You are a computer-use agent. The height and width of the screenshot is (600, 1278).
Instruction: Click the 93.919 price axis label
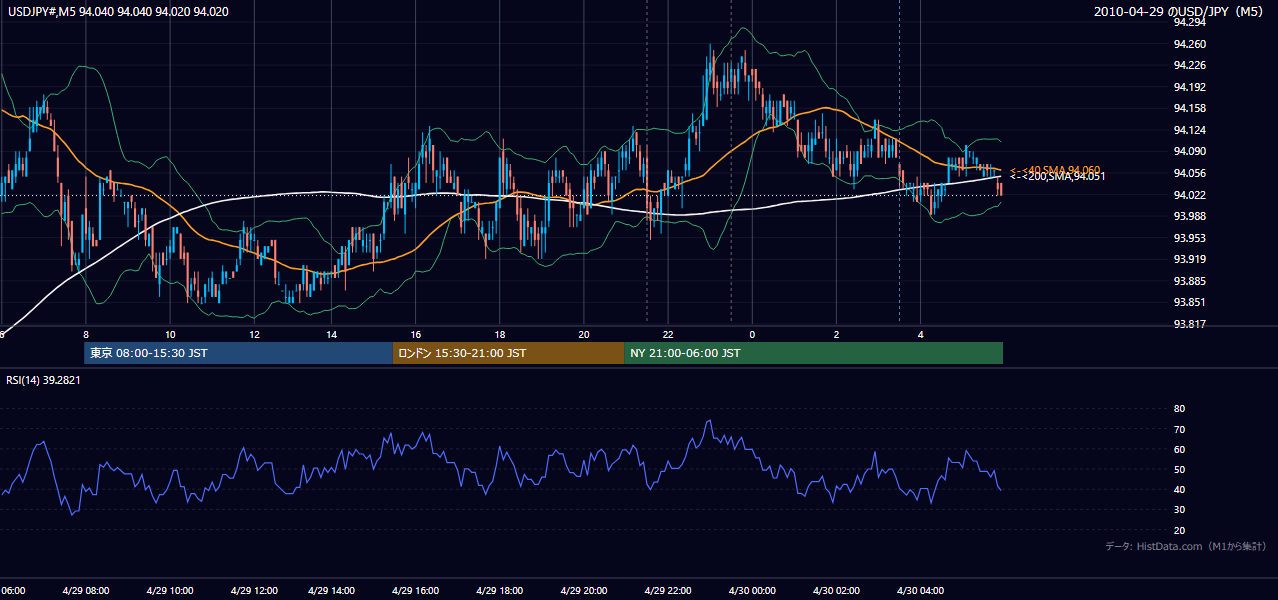(1190, 259)
